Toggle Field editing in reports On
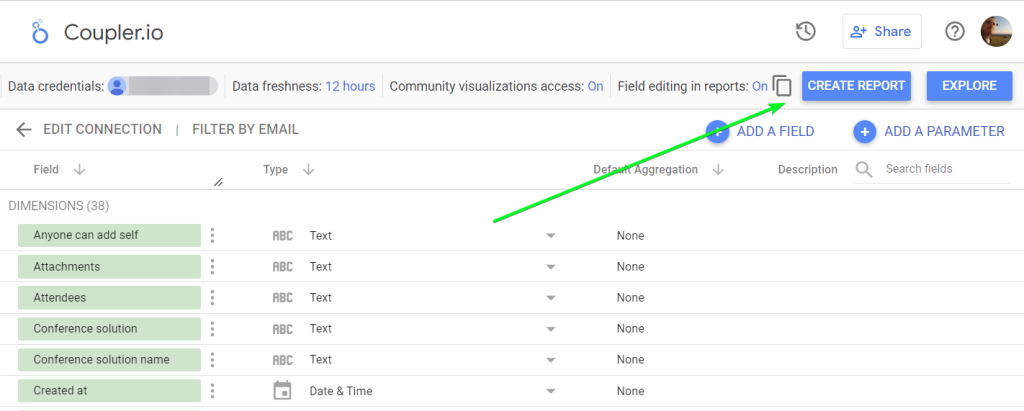The width and height of the screenshot is (1024, 411). coord(760,86)
